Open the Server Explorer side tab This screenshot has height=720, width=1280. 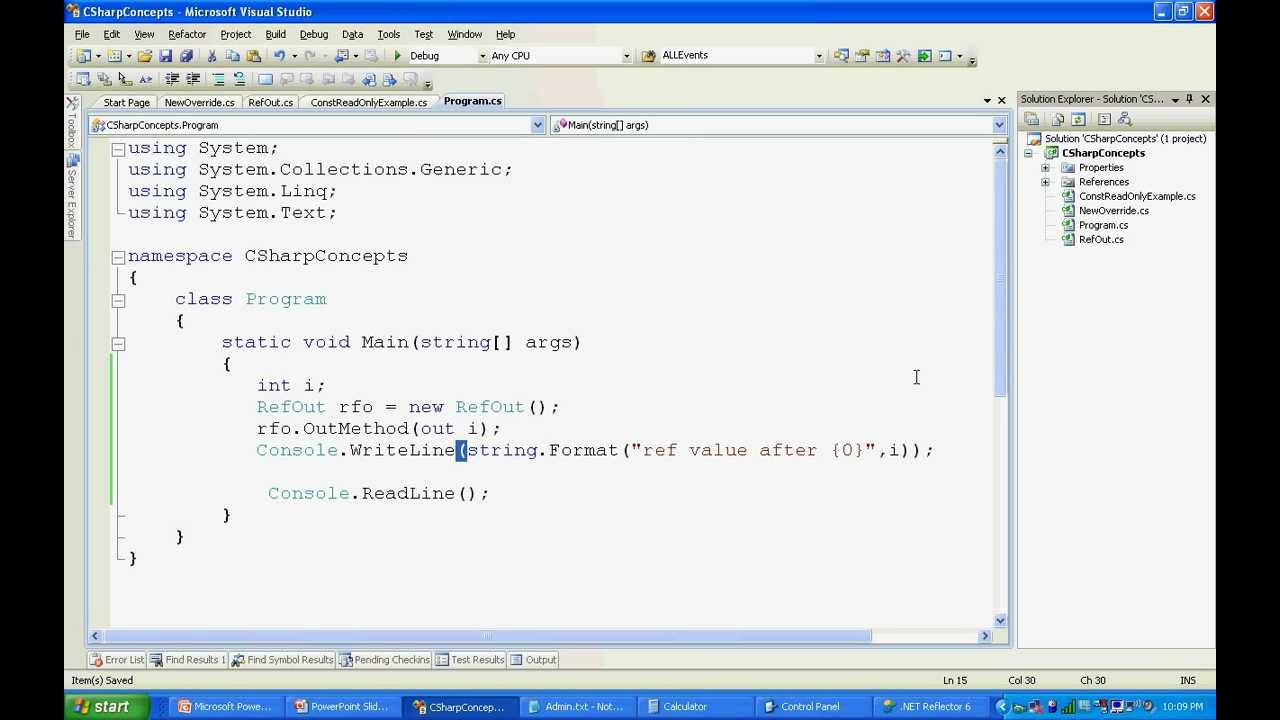click(72, 196)
